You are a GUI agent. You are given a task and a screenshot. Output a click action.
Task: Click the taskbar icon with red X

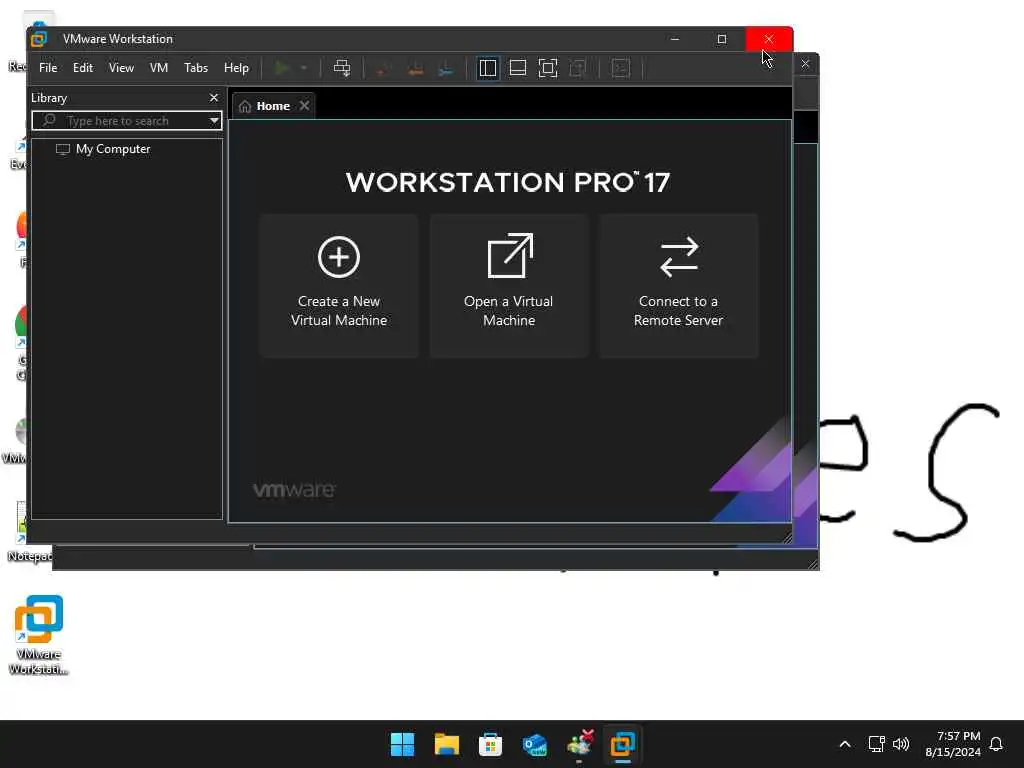point(579,744)
